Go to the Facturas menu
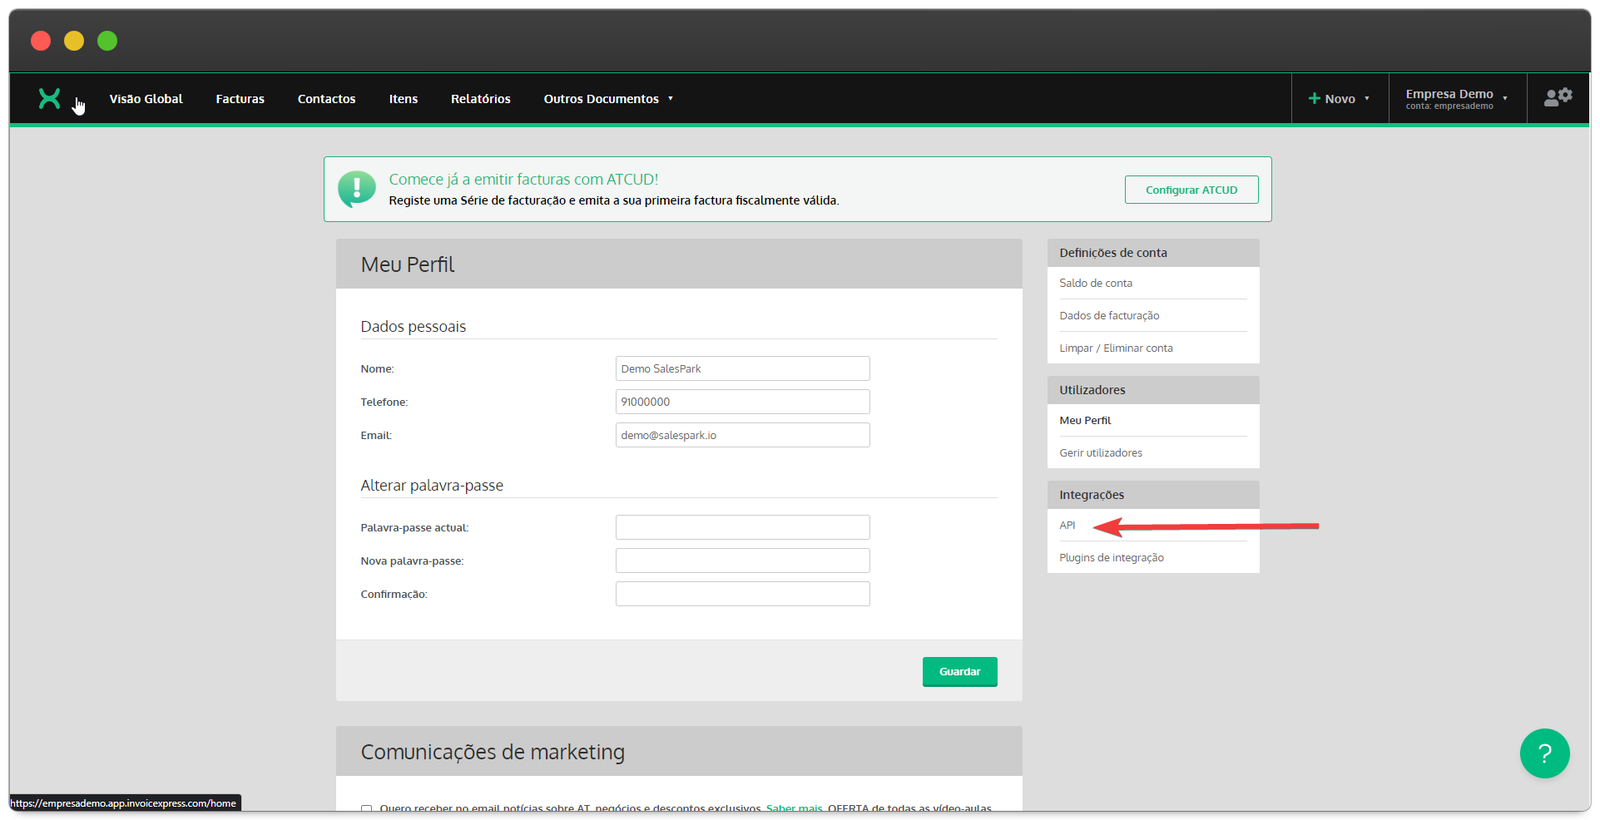Viewport: 1600px width, 820px height. tap(240, 99)
